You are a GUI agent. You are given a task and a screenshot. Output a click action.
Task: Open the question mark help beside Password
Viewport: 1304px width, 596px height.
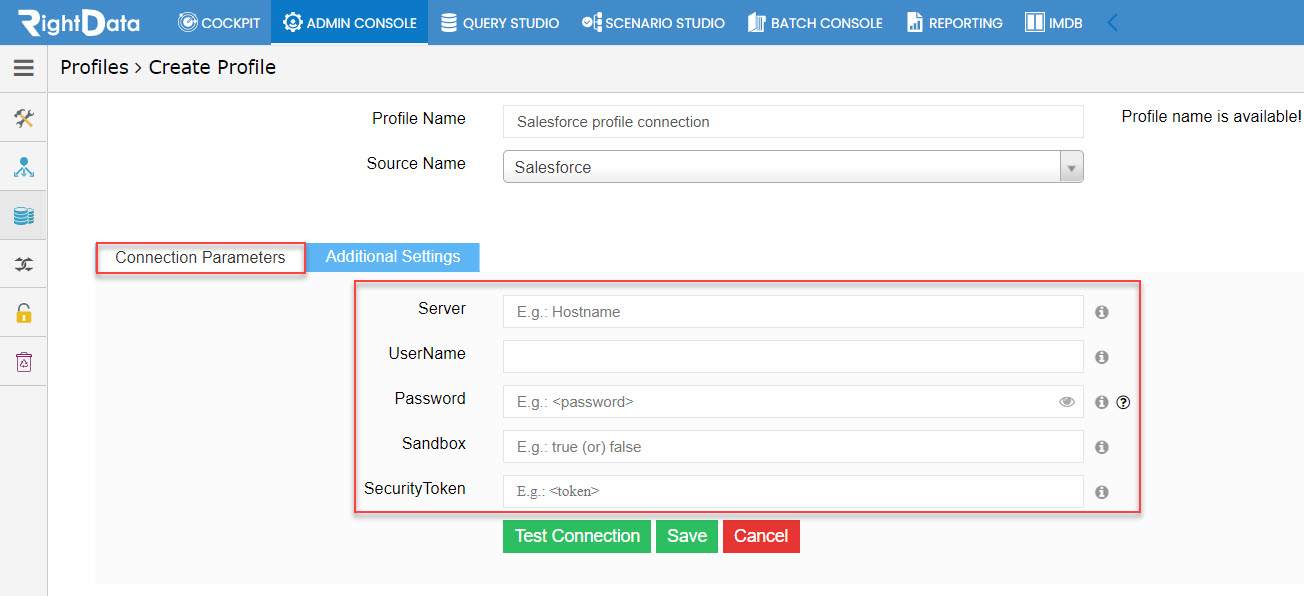[1123, 402]
